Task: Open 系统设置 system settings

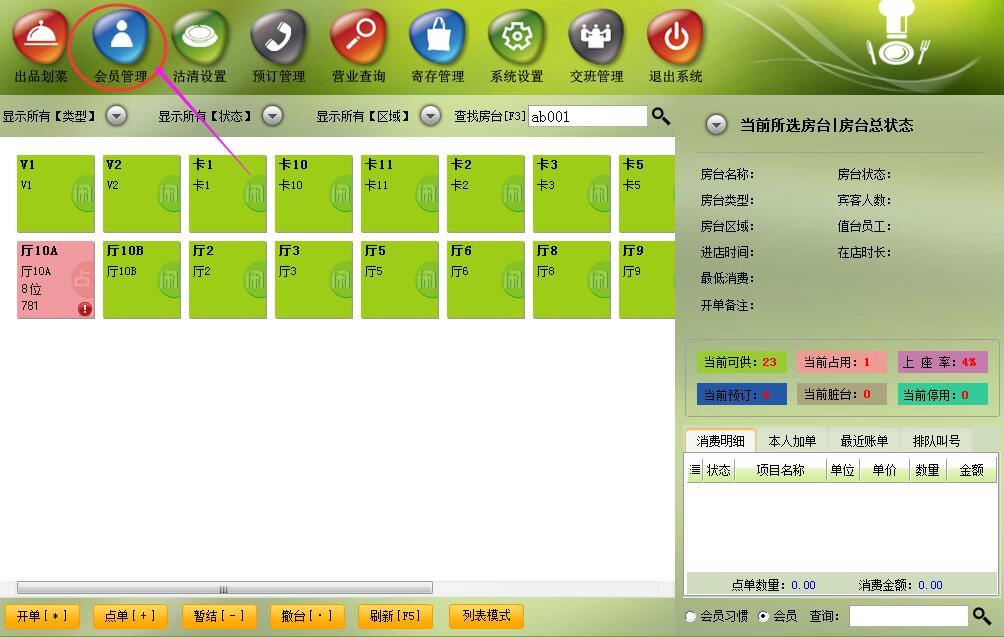Action: coord(517,38)
